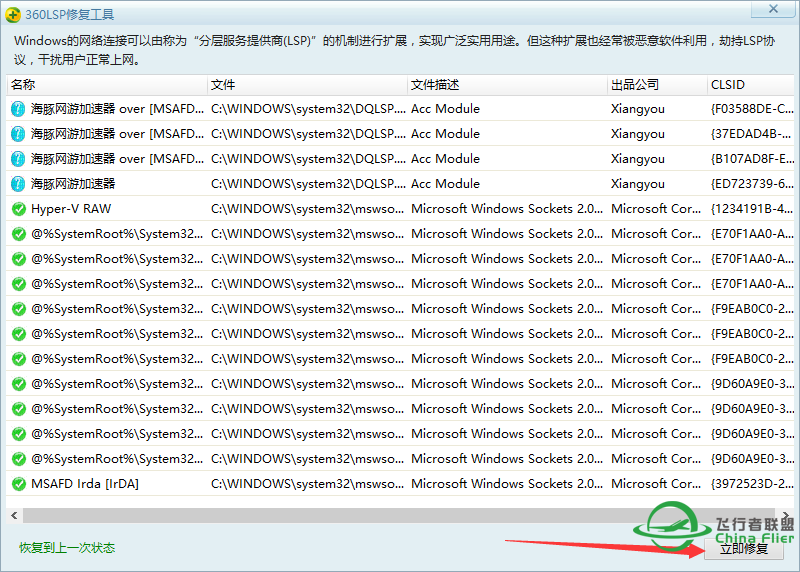Click the blue question icon of the F03588DE row

(18, 109)
